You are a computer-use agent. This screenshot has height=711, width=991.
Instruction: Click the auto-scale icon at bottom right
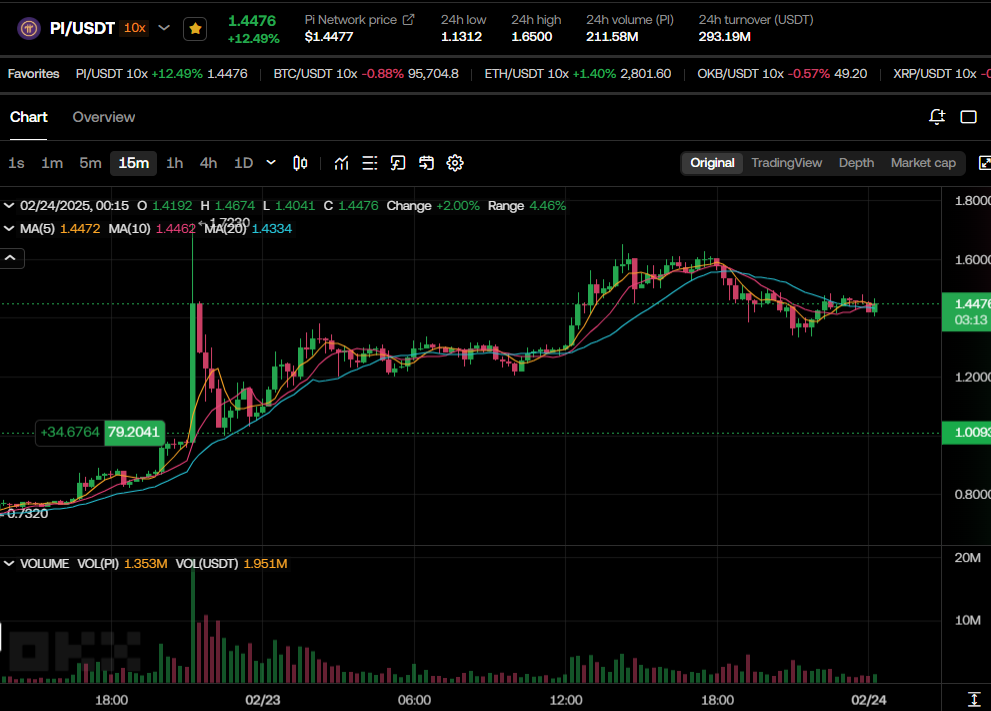(974, 699)
